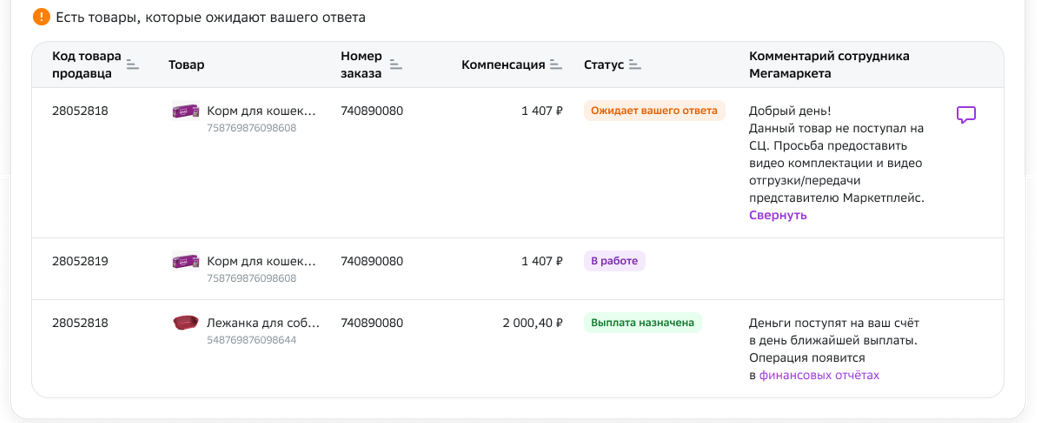Click Комментарий сотрудника Мегамаркета header
1037x423 pixels.
[830, 65]
